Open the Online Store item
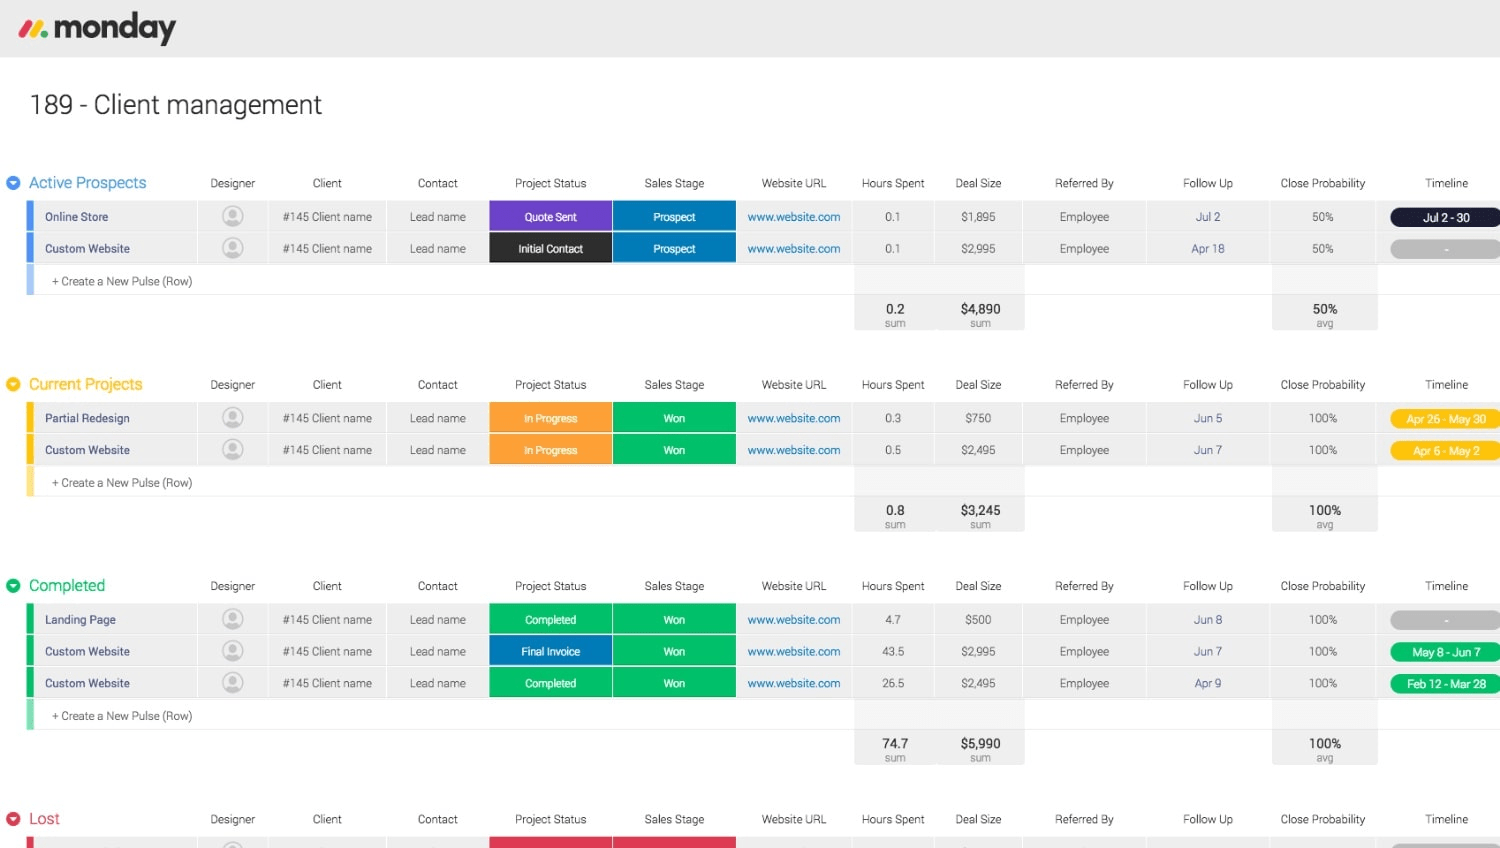The height and width of the screenshot is (848, 1500). click(x=76, y=217)
